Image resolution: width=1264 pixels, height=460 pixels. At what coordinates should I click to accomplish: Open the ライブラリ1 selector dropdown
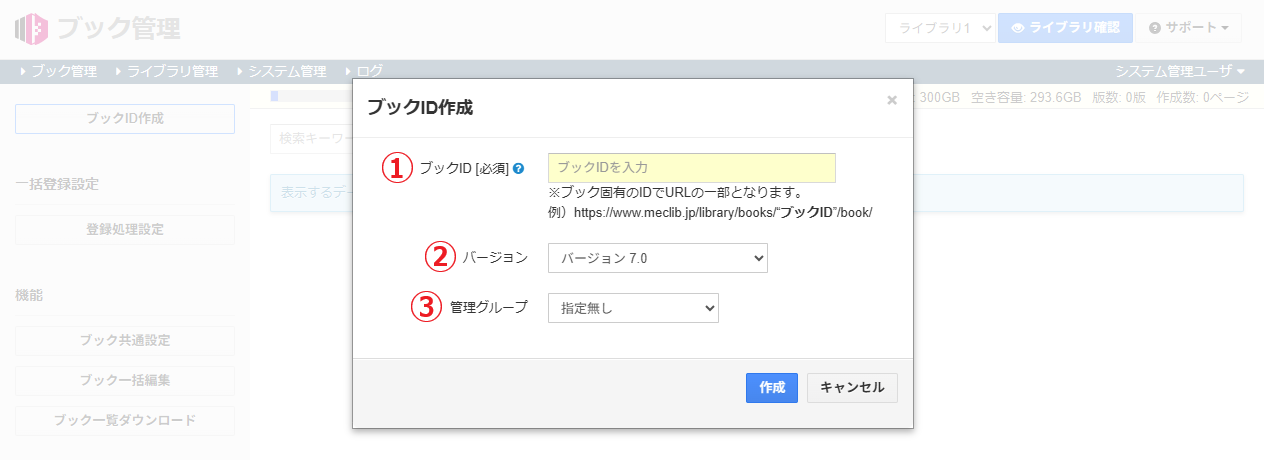coord(939,28)
